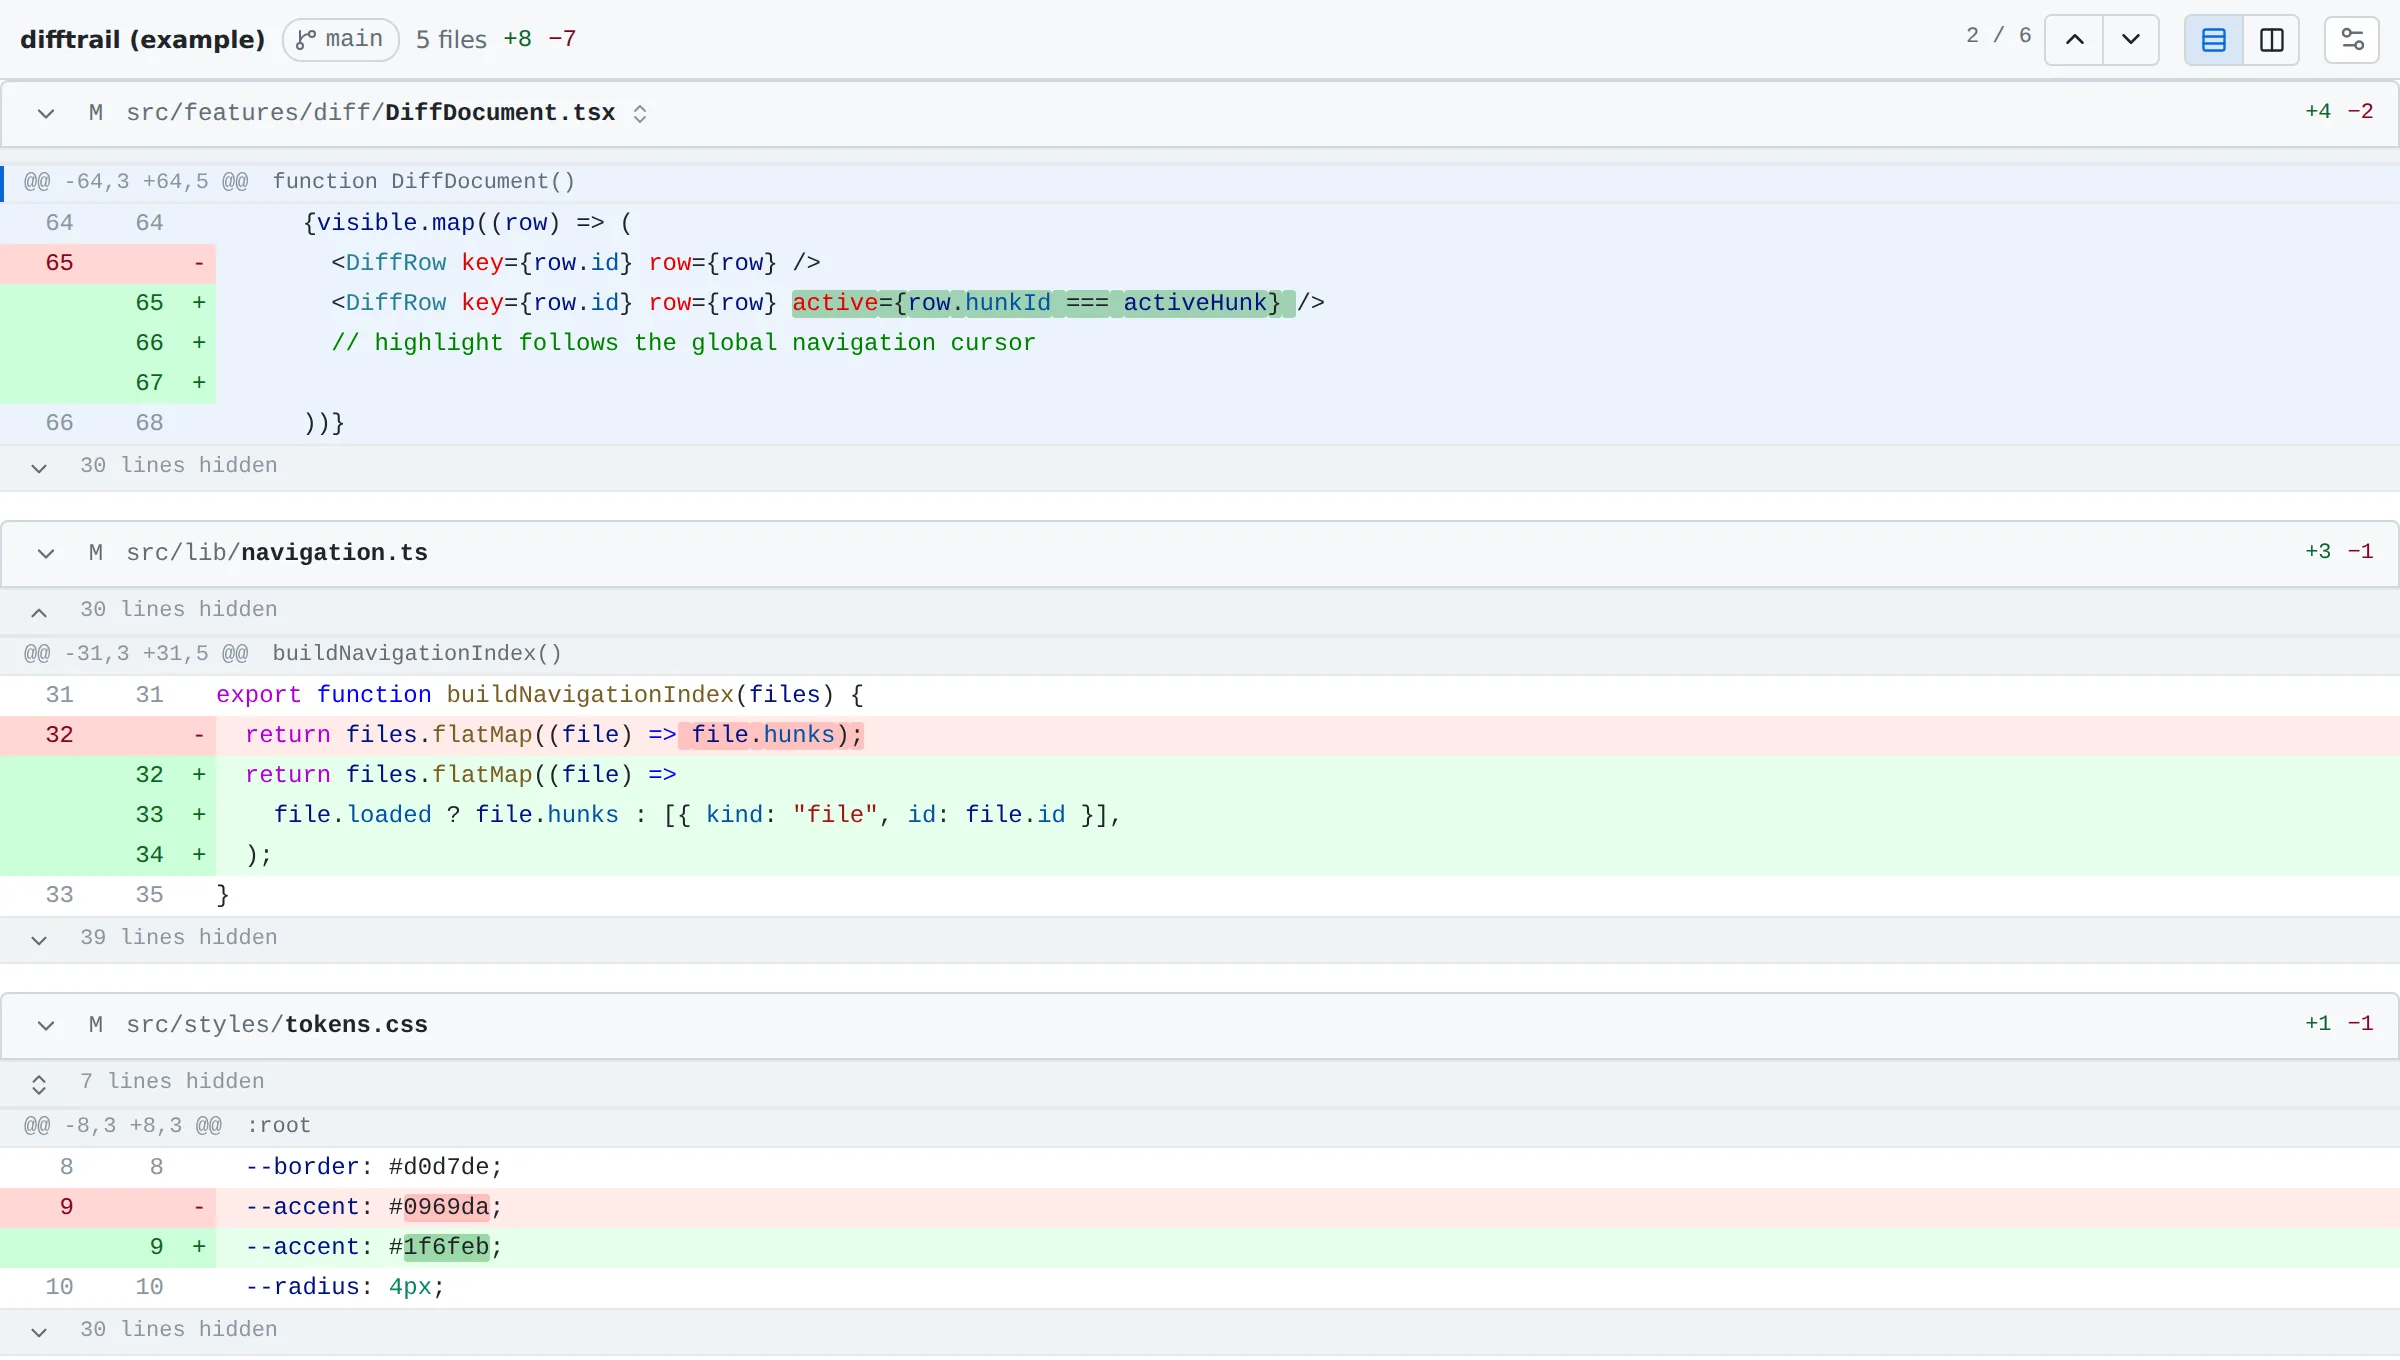Image resolution: width=2400 pixels, height=1360 pixels.
Task: Go to previous change with up arrow
Action: (x=2074, y=40)
